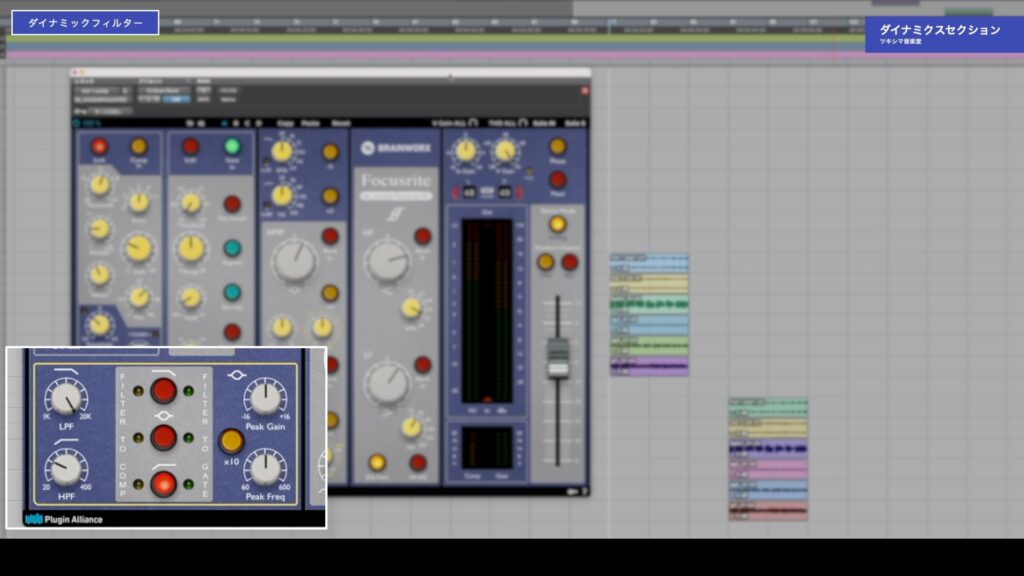Screen dimensions: 1024x576
Task: Select the dark blue waveform clip in lower clip group
Action: pos(768,449)
